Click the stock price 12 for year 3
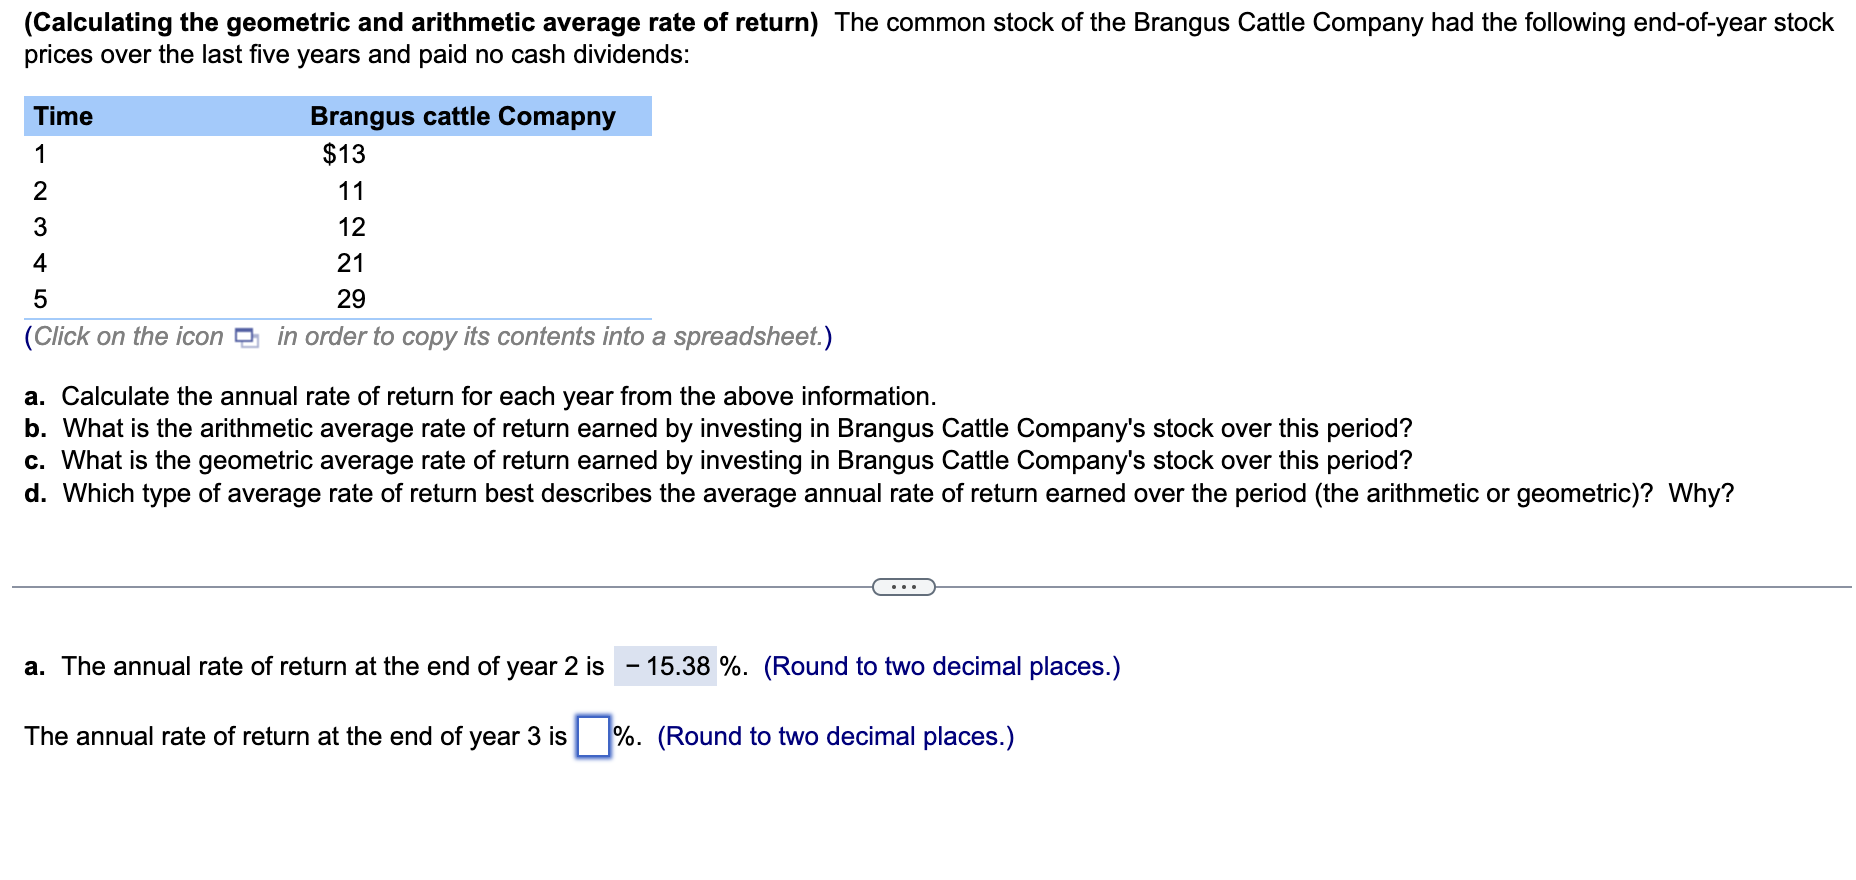The width and height of the screenshot is (1856, 880). [x=351, y=226]
